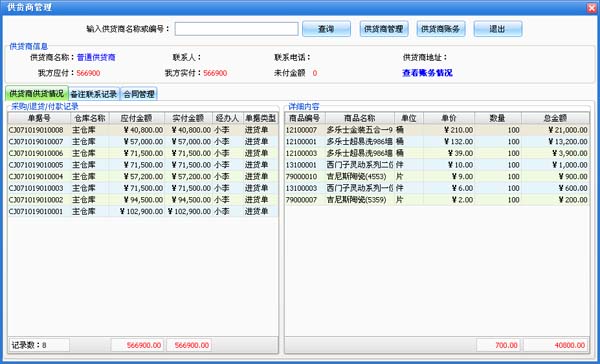600x364 pixels.
Task: Switch to the 备注联系记录 tab
Action: [x=94, y=94]
